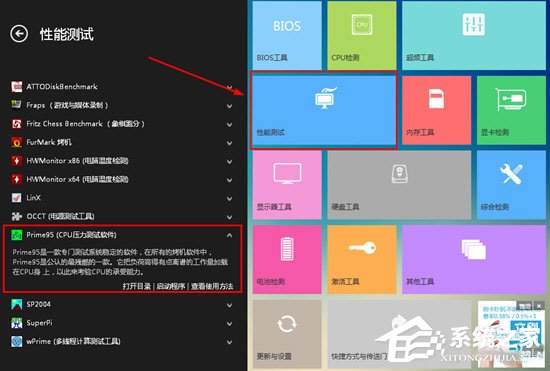Click the FurMark app icon
The height and width of the screenshot is (371, 550).
[x=16, y=142]
